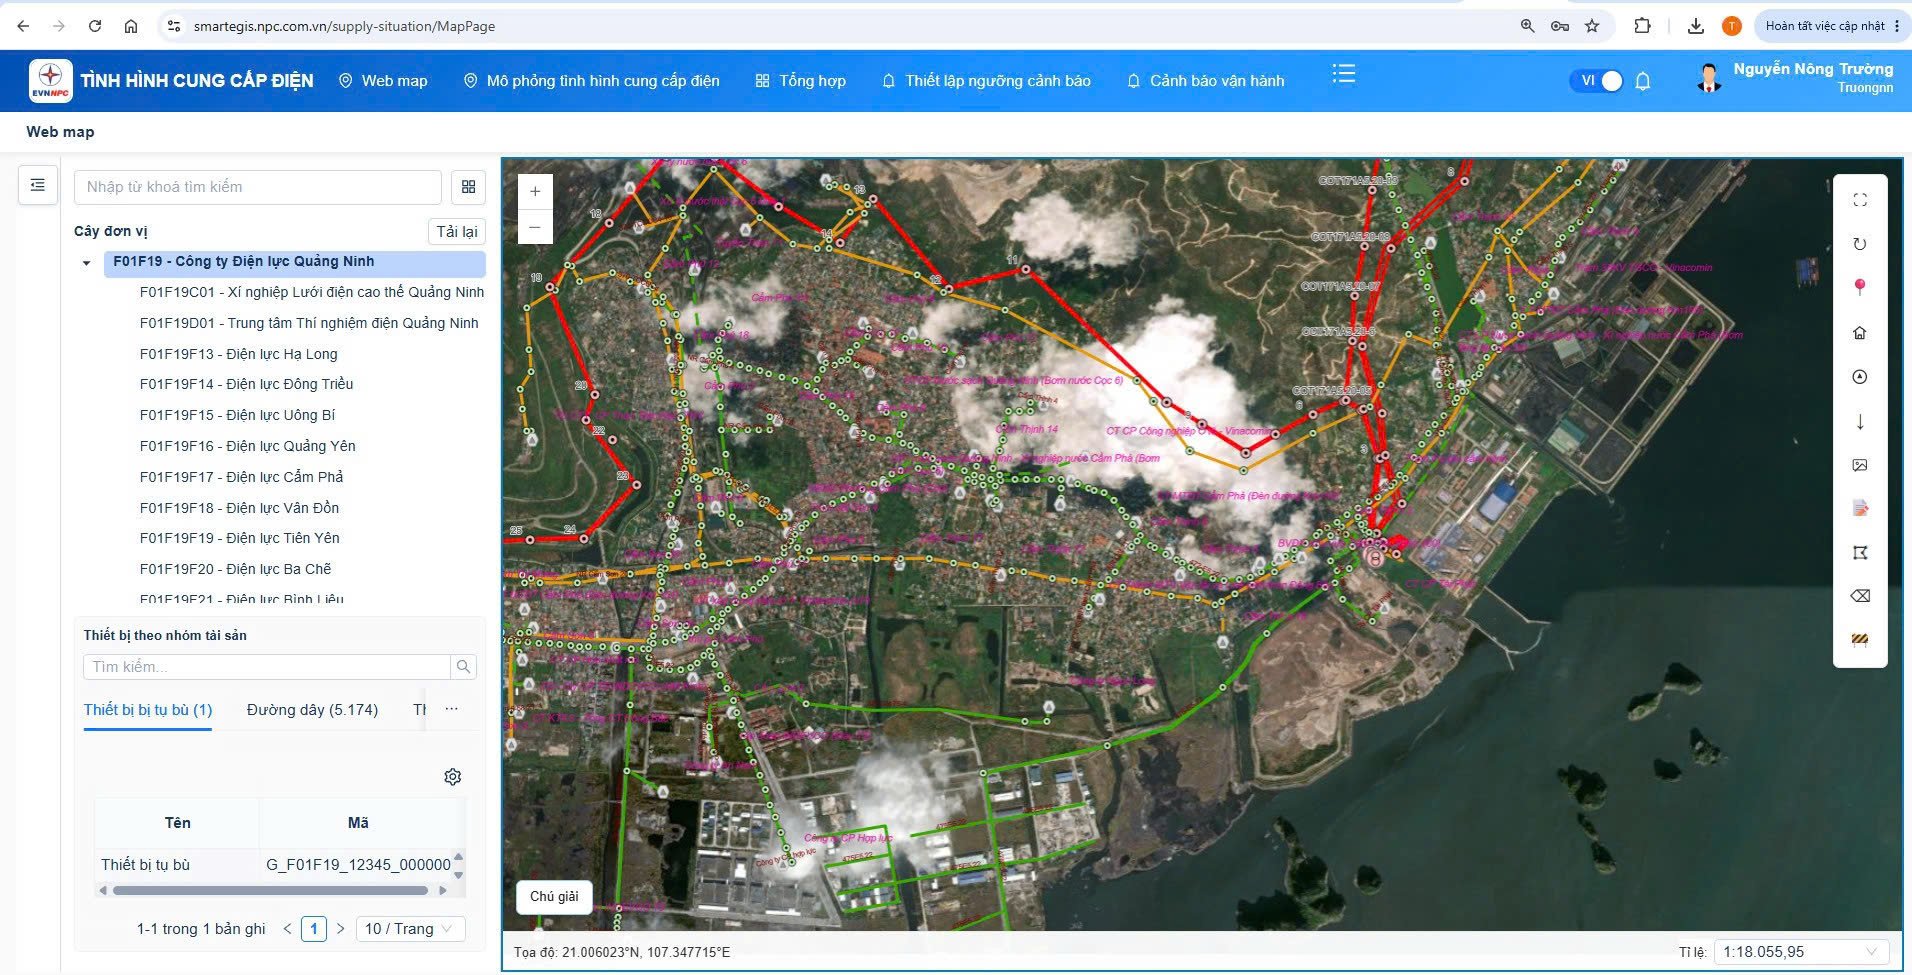Image resolution: width=1912 pixels, height=975 pixels.
Task: Zoom out on the map
Action: 535,227
